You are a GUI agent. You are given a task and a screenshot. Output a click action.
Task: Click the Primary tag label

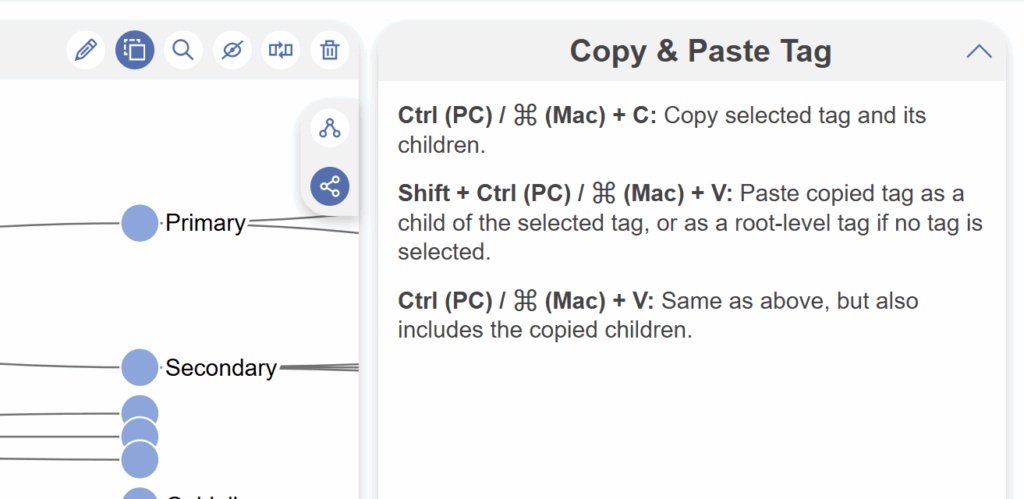pos(205,223)
